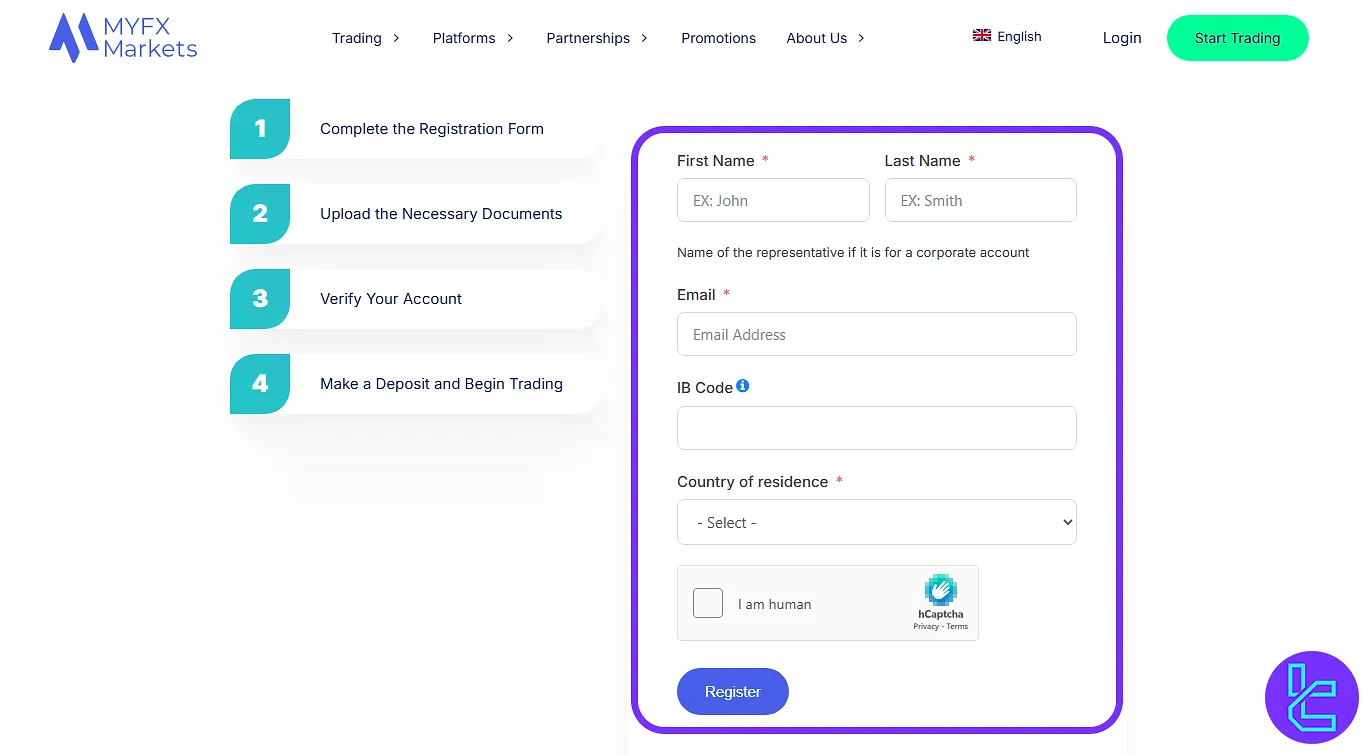
Task: Click the step 1 number badge
Action: 260,129
